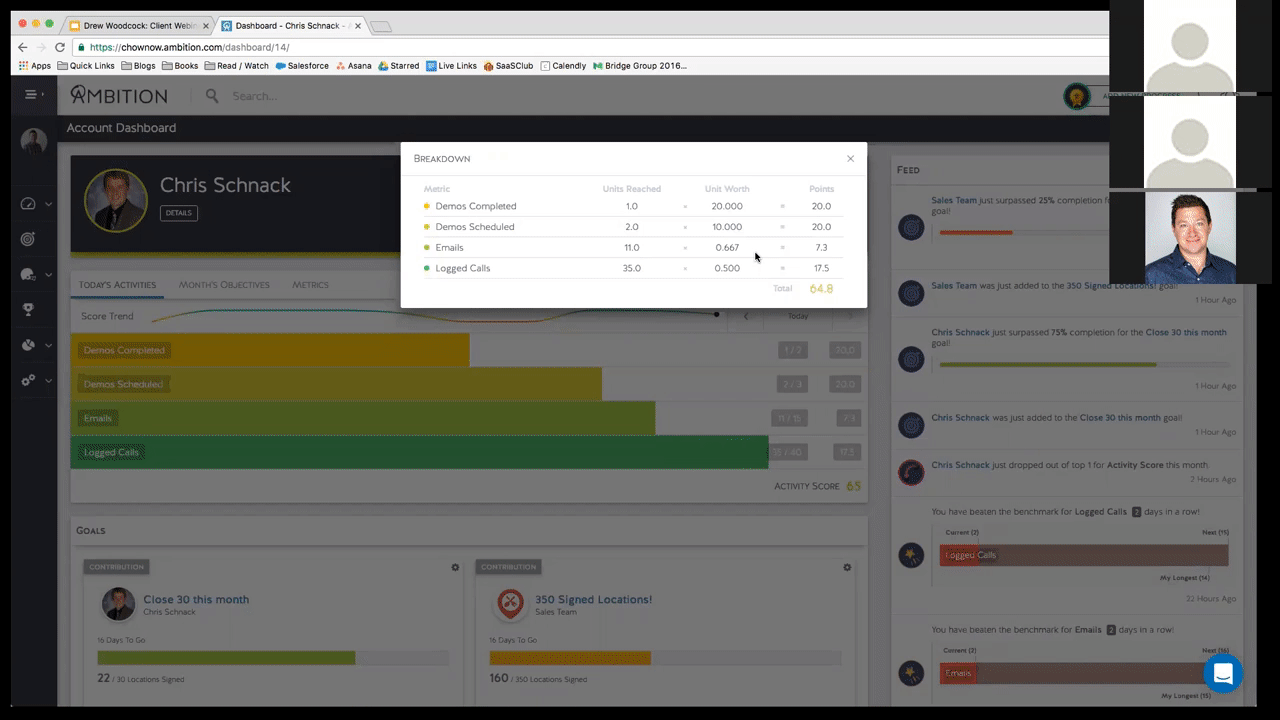The image size is (1280, 720).
Task: Click feed icon for 25% completion item
Action: 911,227
